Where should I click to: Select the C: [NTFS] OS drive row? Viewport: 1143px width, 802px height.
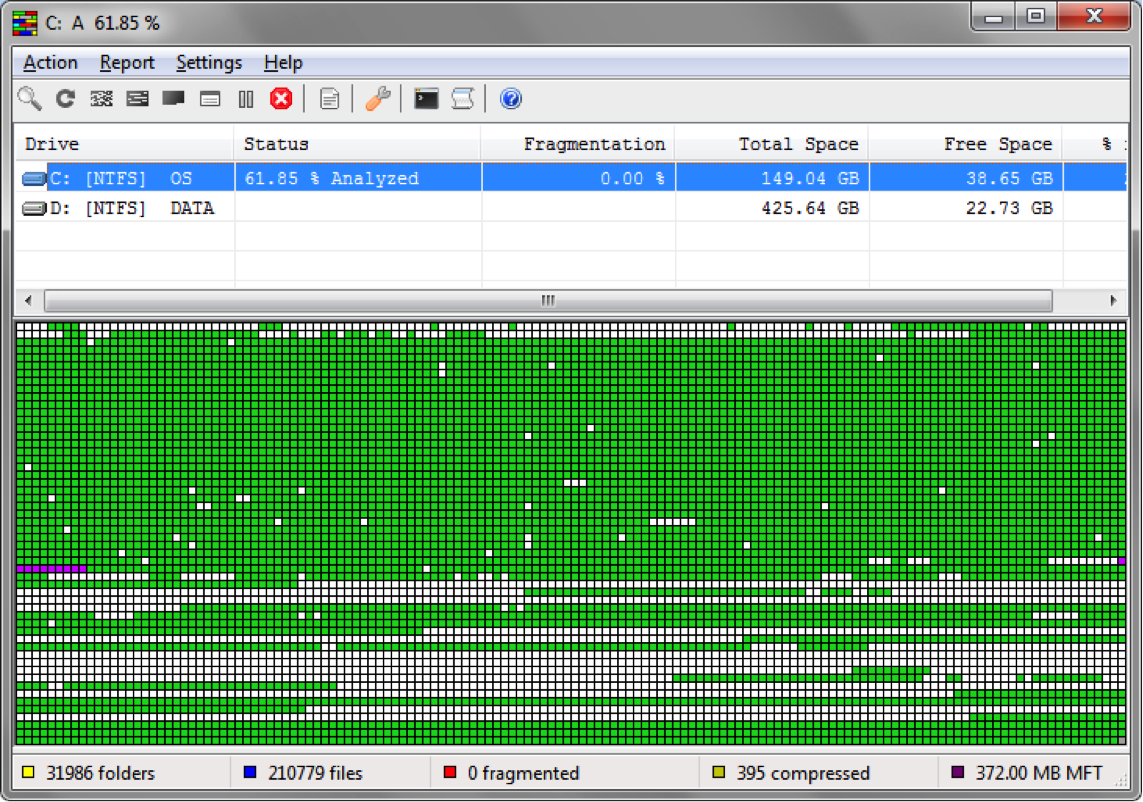[x=572, y=178]
